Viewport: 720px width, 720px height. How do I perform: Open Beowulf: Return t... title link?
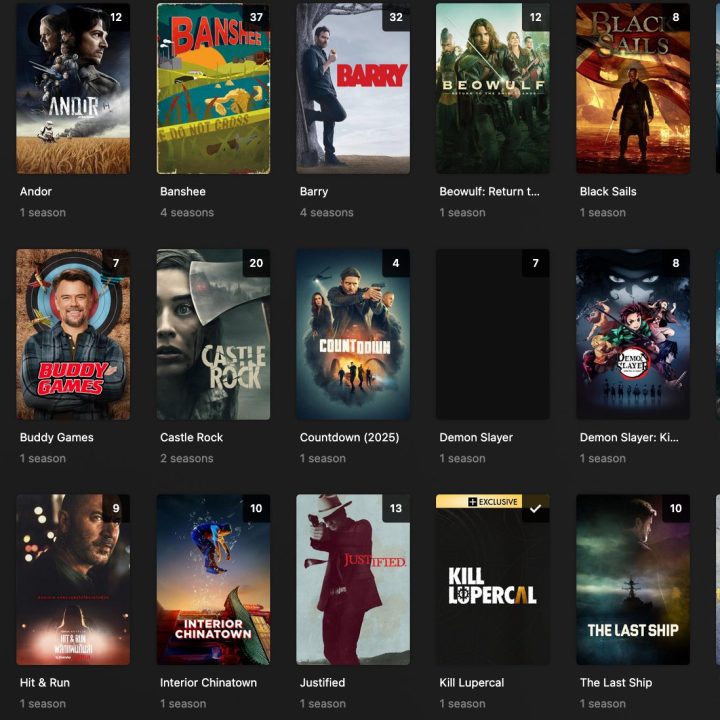489,191
